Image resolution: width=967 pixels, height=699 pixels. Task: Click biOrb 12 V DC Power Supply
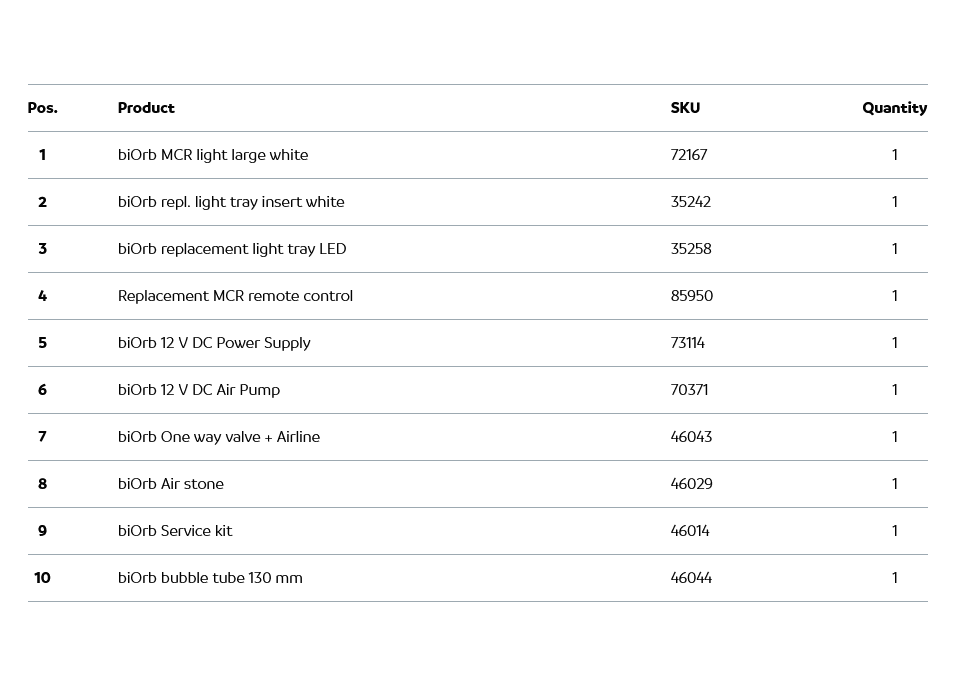(214, 343)
